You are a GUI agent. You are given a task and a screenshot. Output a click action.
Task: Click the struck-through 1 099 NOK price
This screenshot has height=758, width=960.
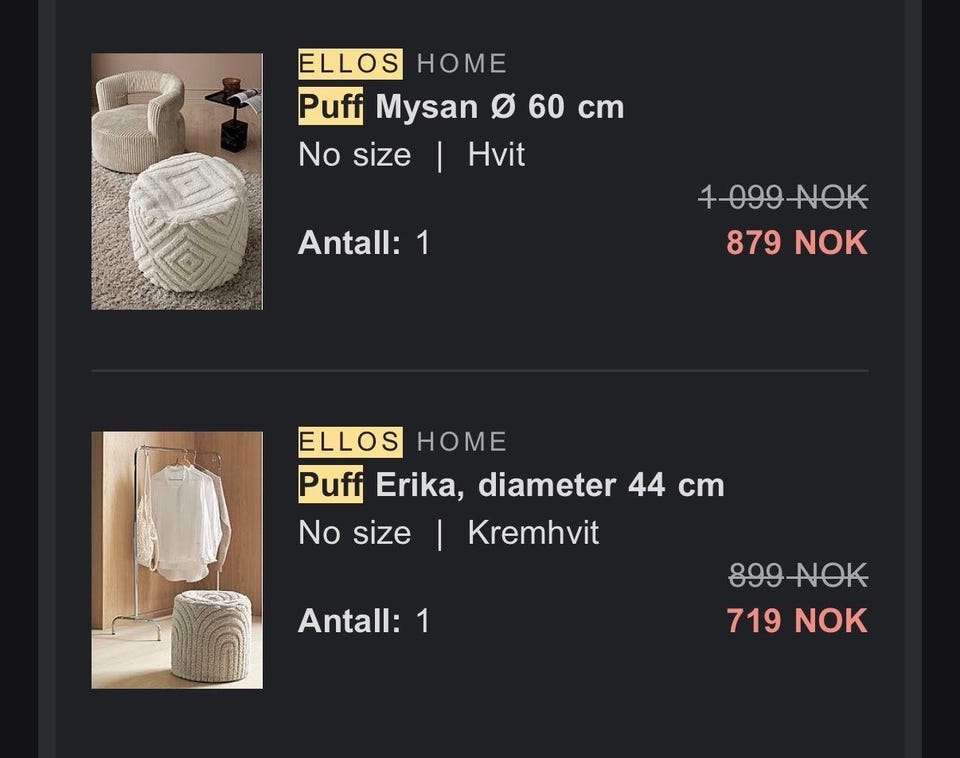(x=783, y=198)
